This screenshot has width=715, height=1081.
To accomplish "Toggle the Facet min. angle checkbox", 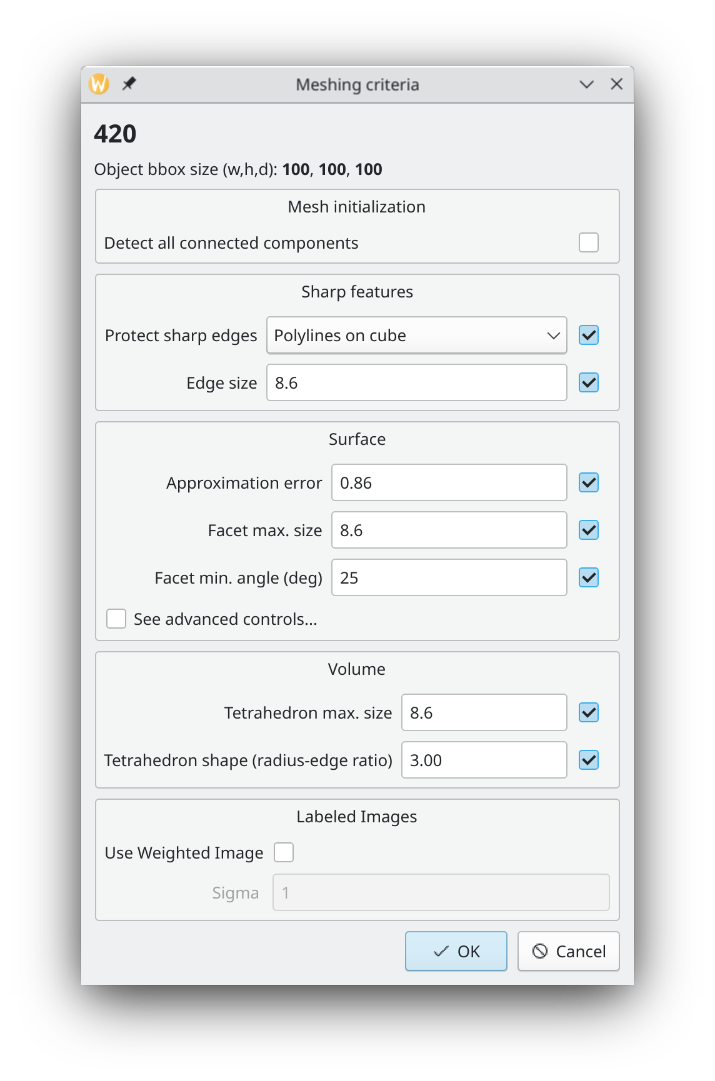I will click(x=589, y=578).
